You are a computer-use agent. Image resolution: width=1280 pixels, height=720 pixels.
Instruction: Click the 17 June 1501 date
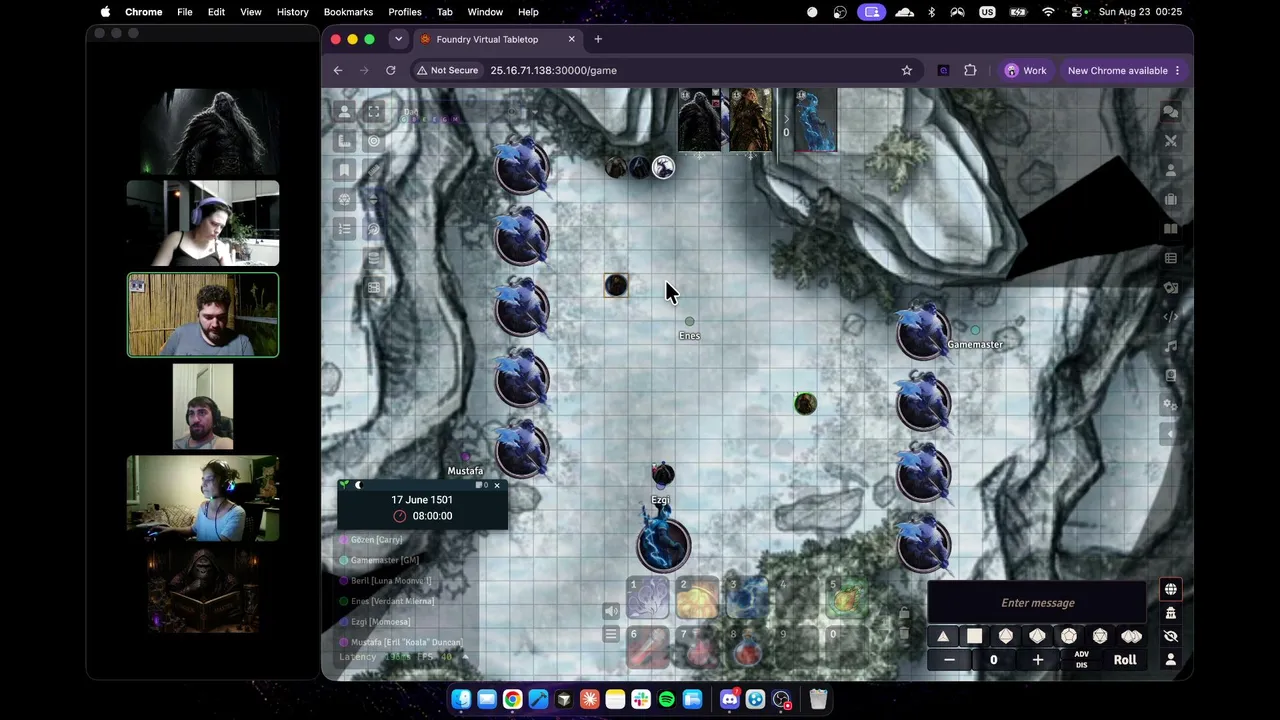click(422, 499)
